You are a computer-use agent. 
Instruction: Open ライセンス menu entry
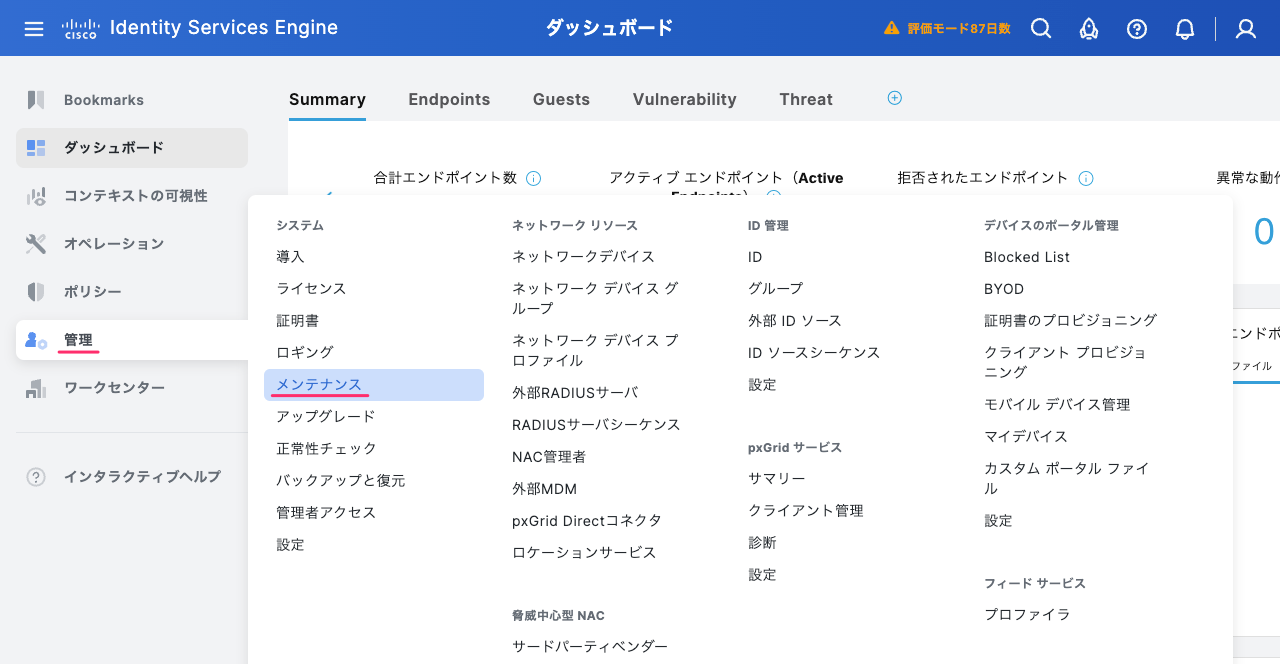tap(311, 289)
